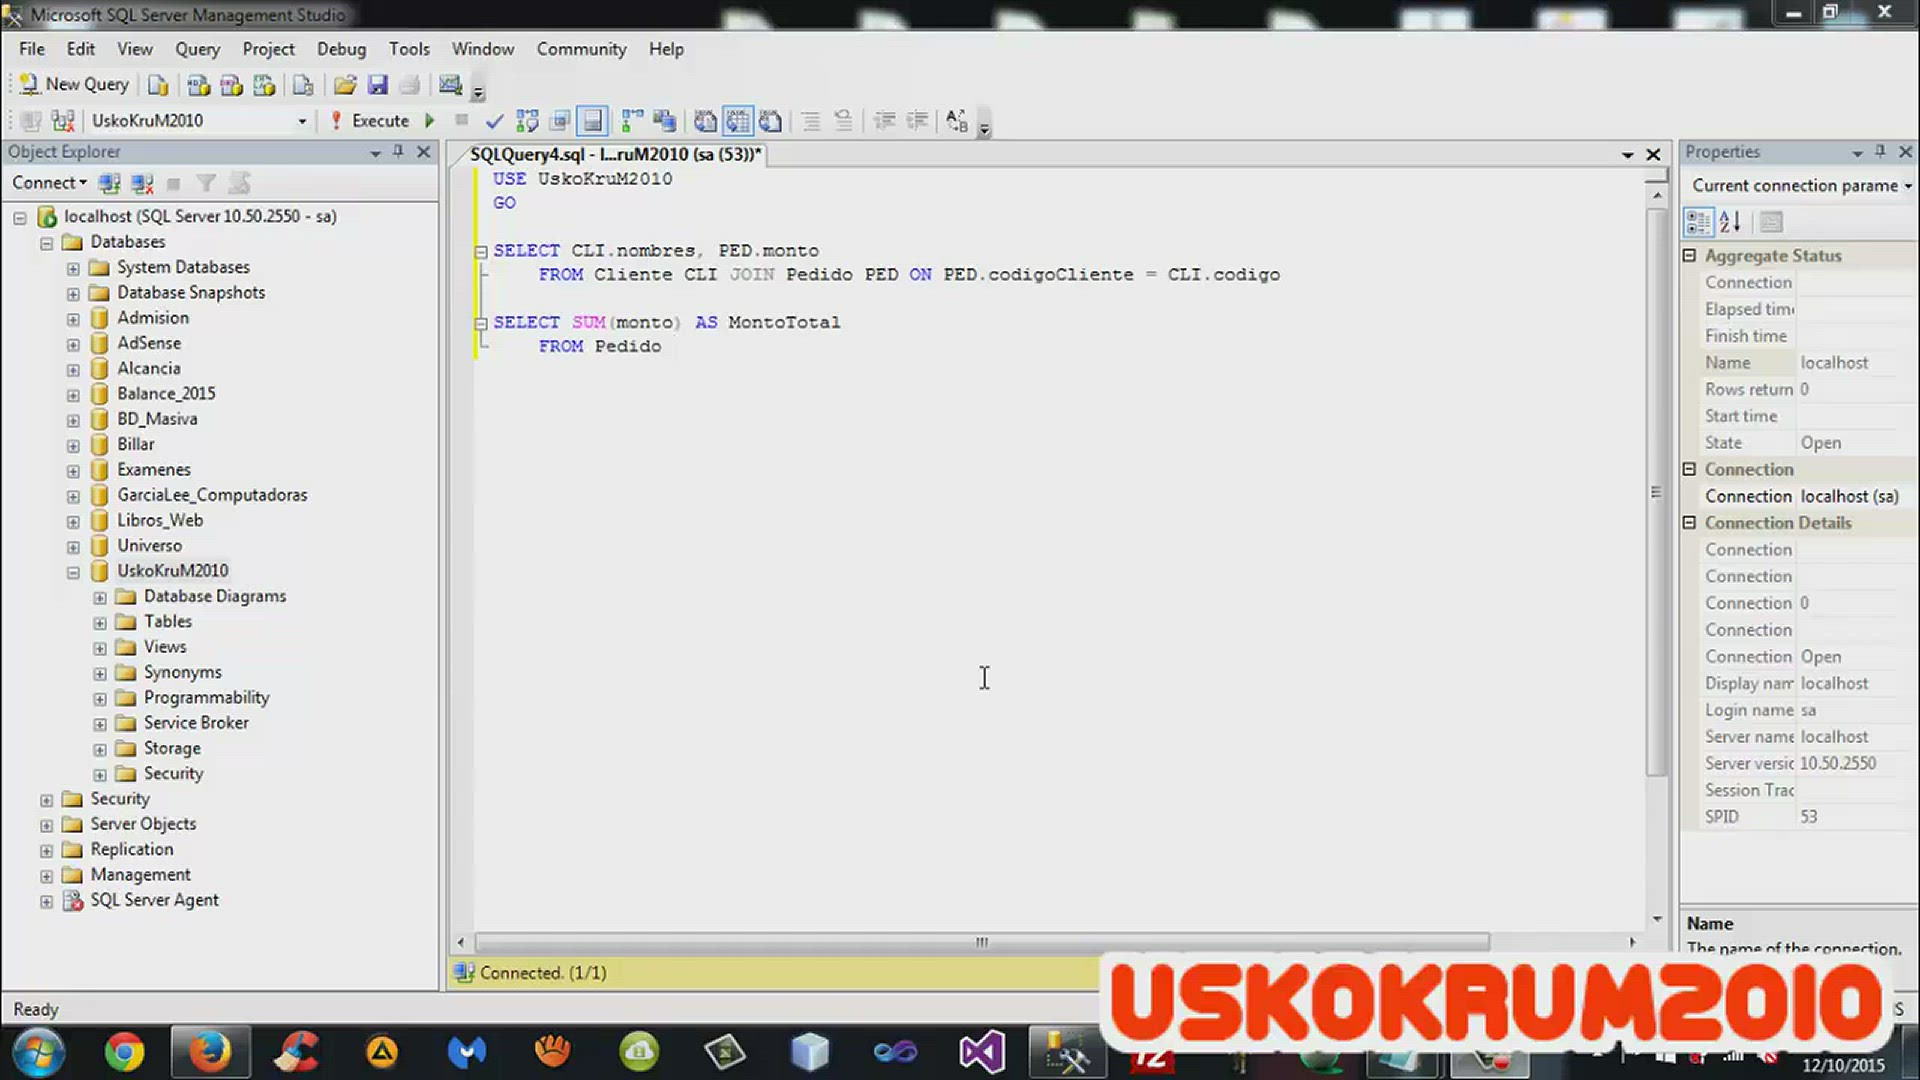
Task: Select the Views folder
Action: click(x=165, y=647)
